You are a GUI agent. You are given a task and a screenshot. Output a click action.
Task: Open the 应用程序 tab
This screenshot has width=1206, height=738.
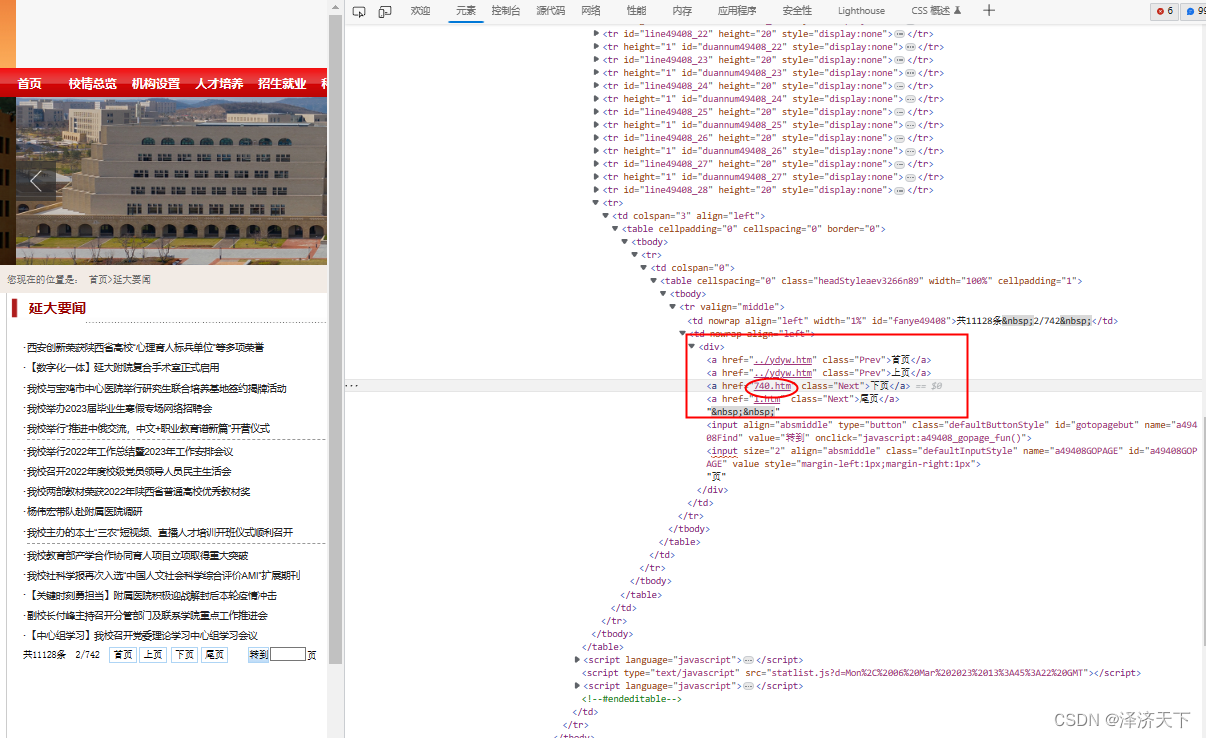pyautogui.click(x=737, y=11)
